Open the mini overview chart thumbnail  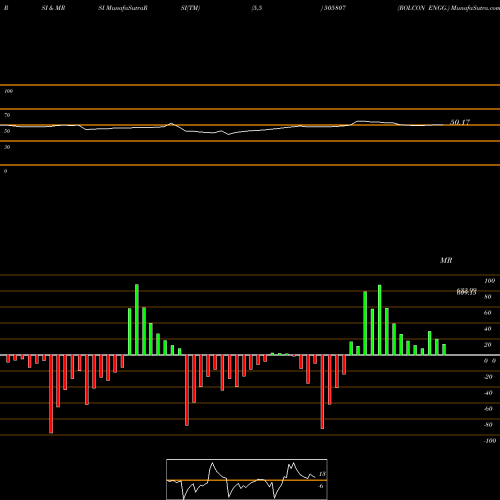click(247, 479)
